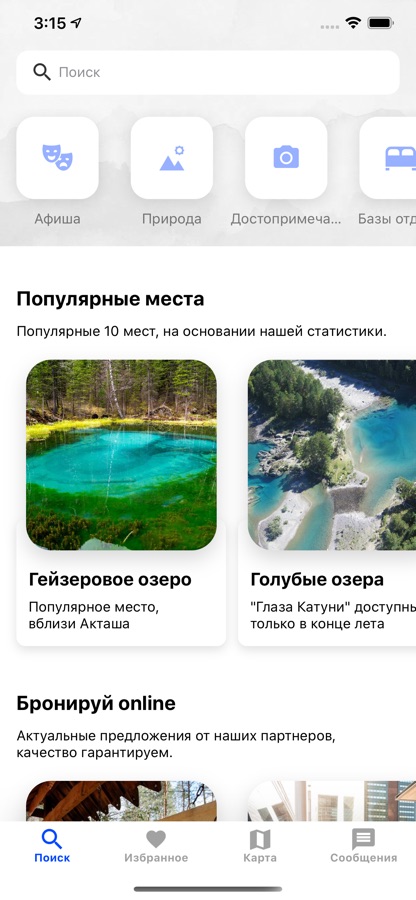The height and width of the screenshot is (900, 416).
Task: Tap the Голубые озера card title
Action: point(317,580)
